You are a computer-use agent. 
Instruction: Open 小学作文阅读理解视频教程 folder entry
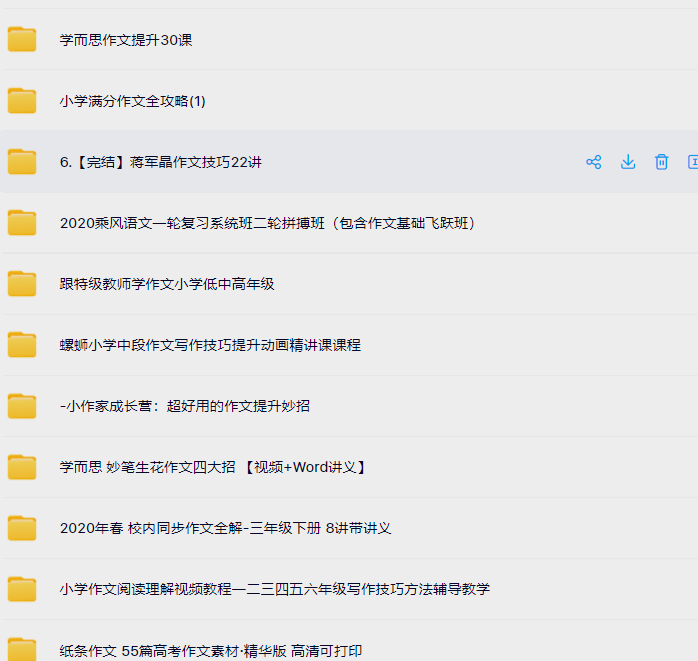275,589
